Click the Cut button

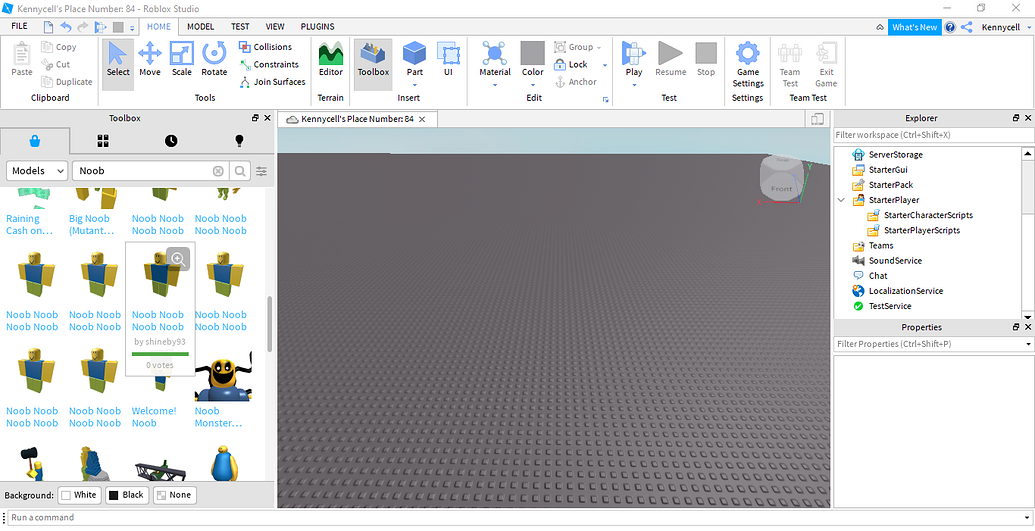[x=55, y=64]
